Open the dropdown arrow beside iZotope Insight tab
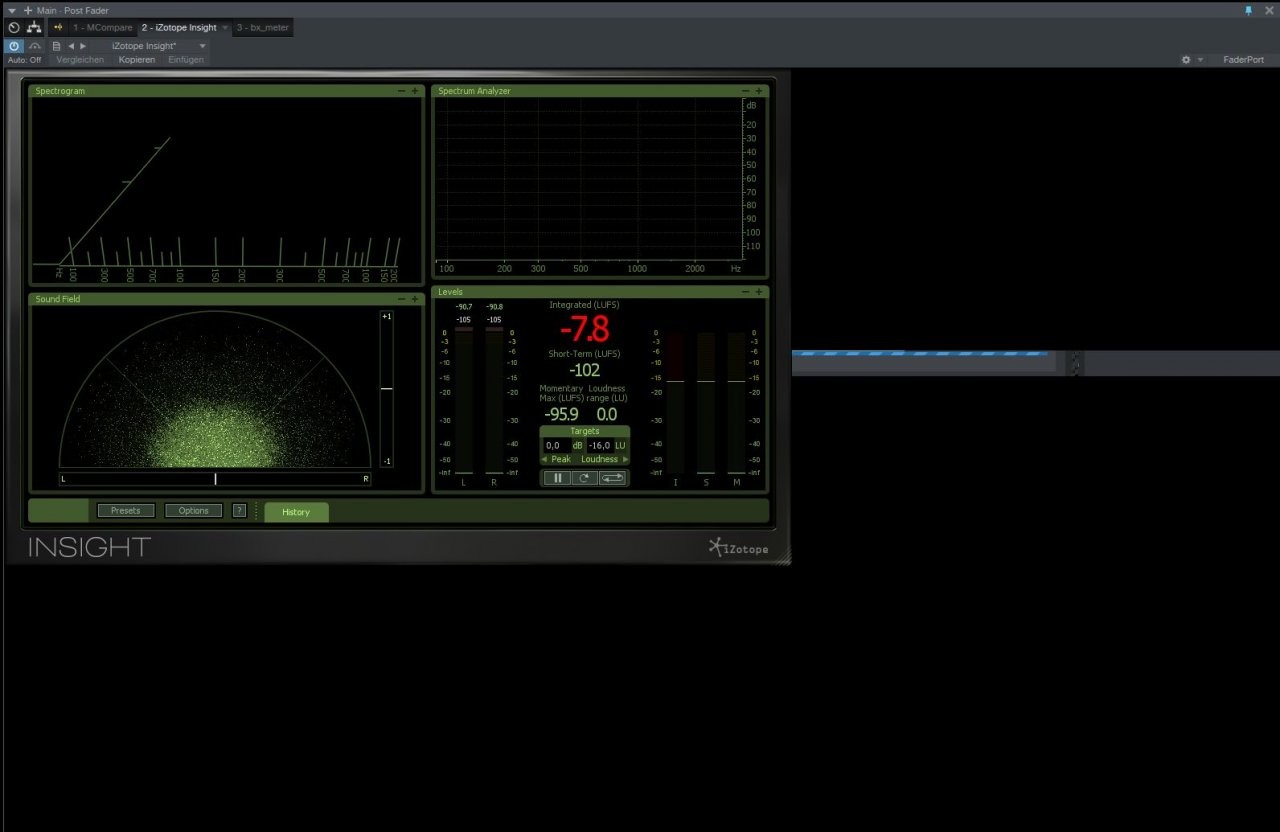 click(x=225, y=28)
